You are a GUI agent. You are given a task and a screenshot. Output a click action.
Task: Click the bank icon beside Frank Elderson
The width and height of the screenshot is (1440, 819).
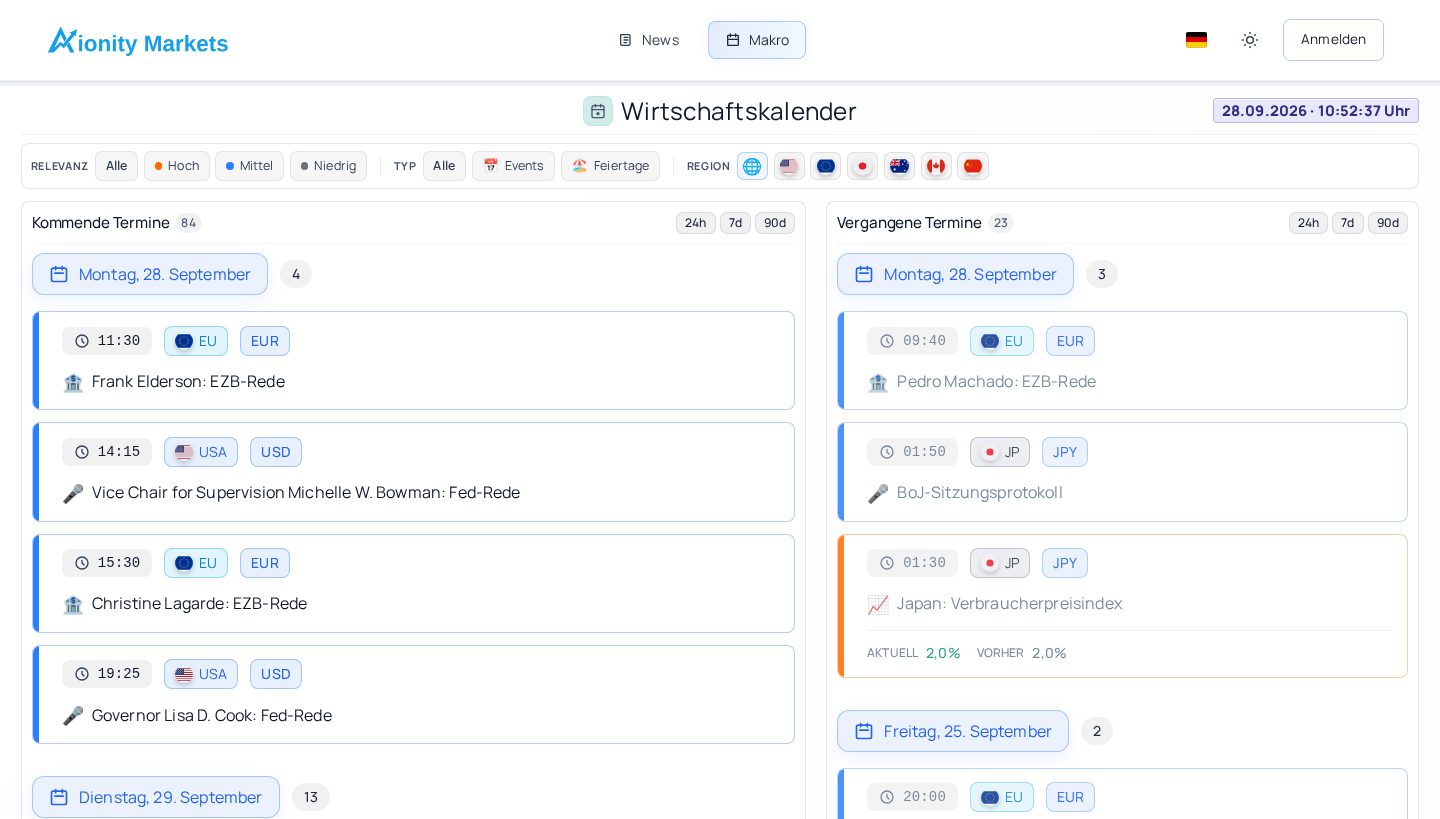click(73, 382)
